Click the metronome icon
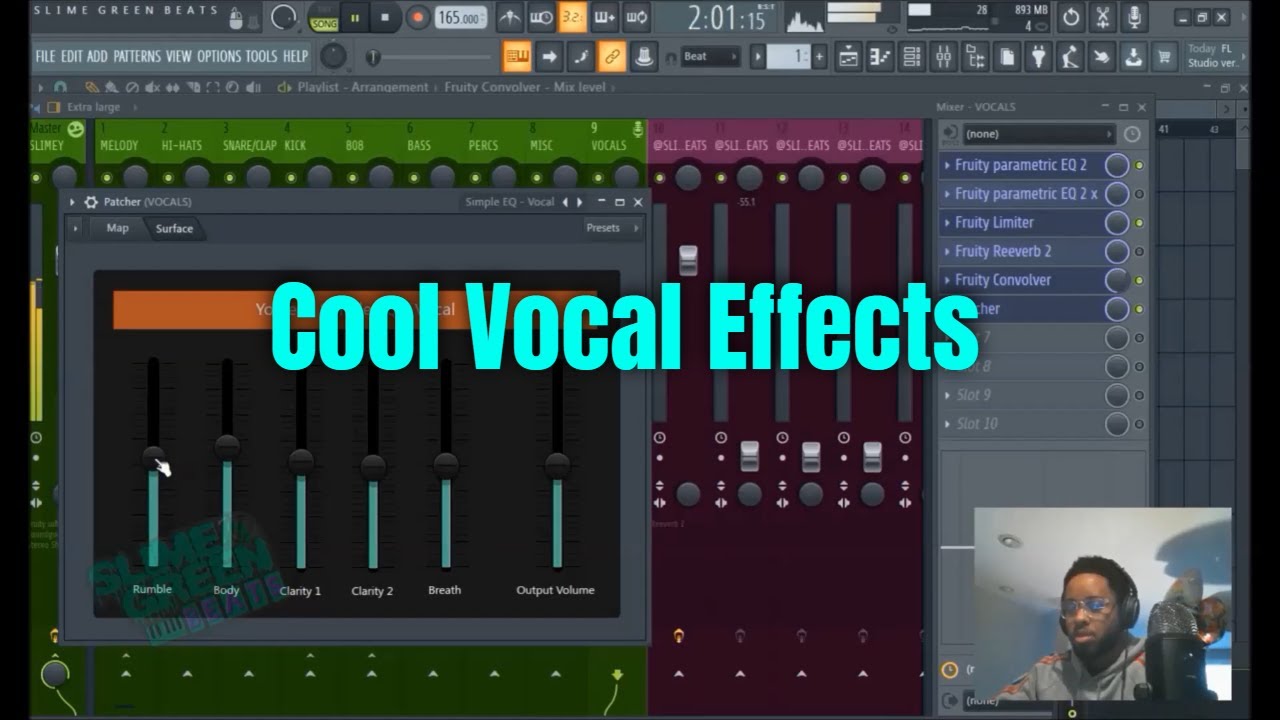The width and height of the screenshot is (1280, 720). pos(510,17)
